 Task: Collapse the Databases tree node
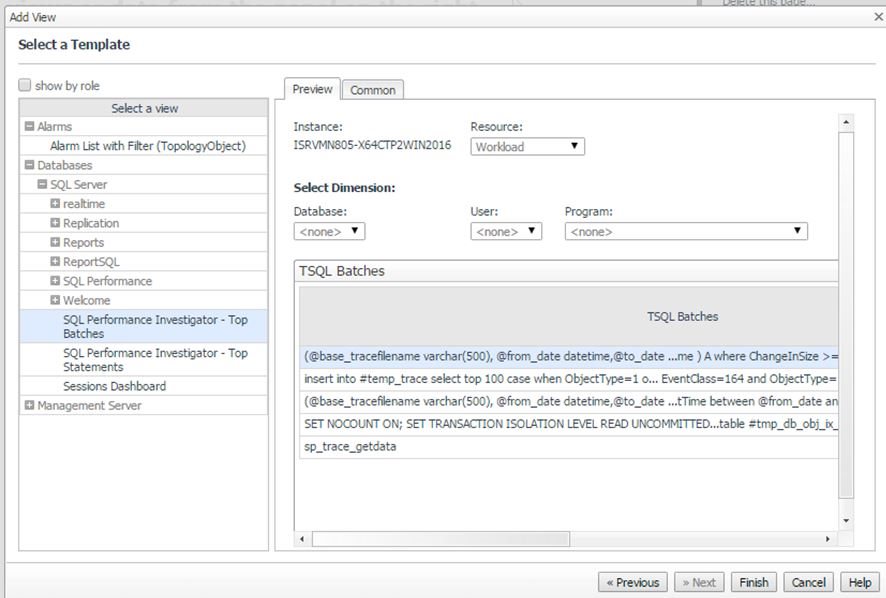29,165
